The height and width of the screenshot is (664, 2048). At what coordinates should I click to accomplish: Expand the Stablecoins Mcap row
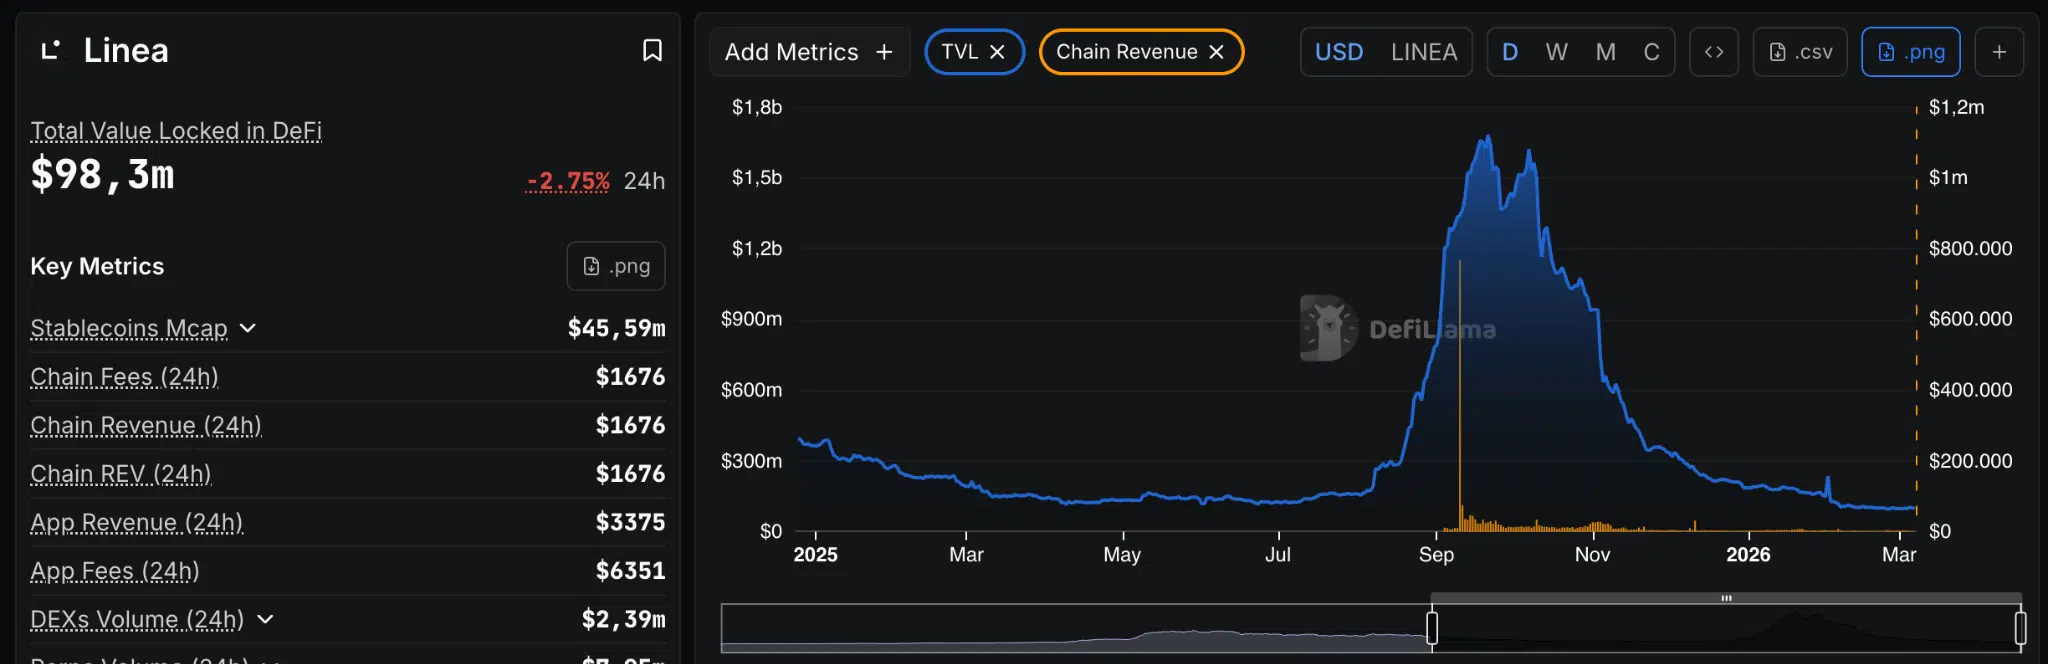tap(248, 328)
